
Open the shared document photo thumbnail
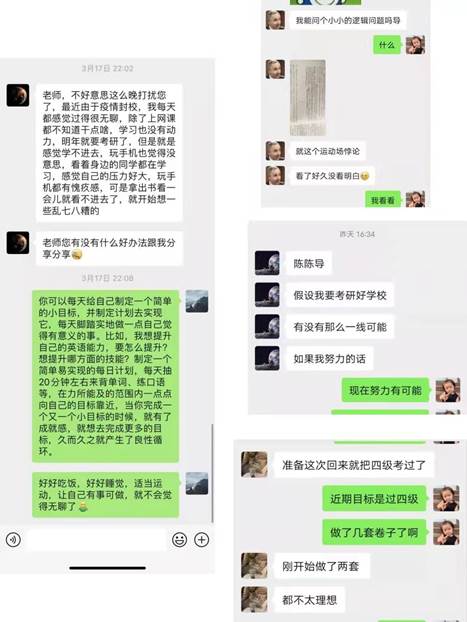tap(308, 98)
